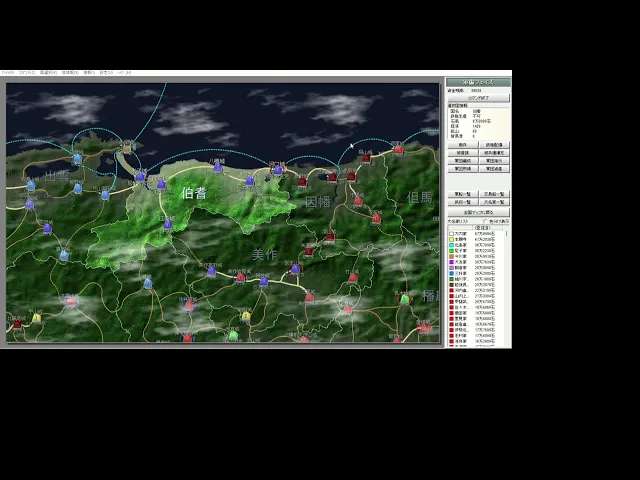640x480 pixels.
Task: Select the green castle at the map's bottom edge
Action: pos(233,336)
